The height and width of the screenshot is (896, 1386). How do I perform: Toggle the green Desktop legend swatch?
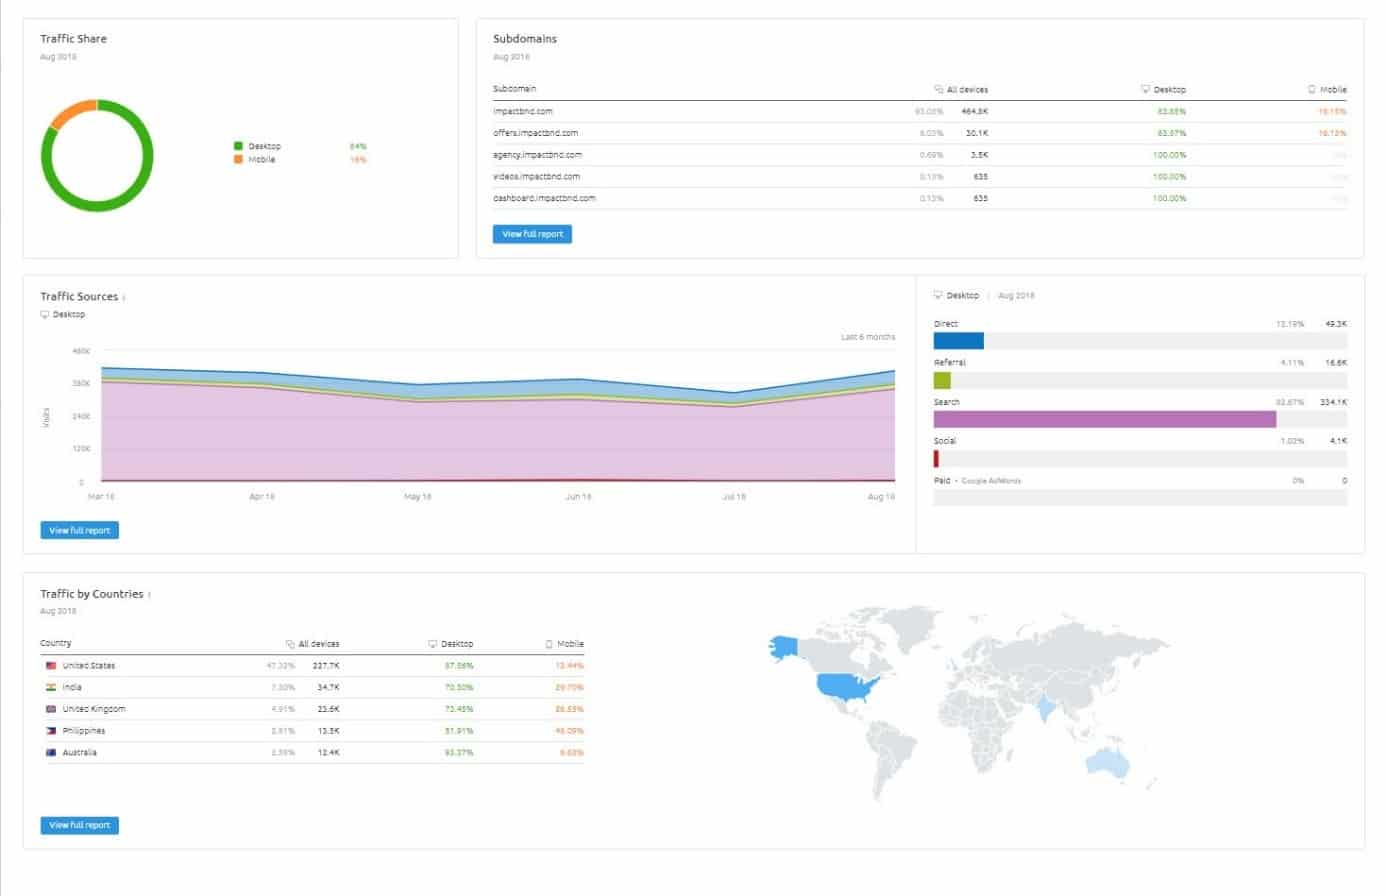238,146
